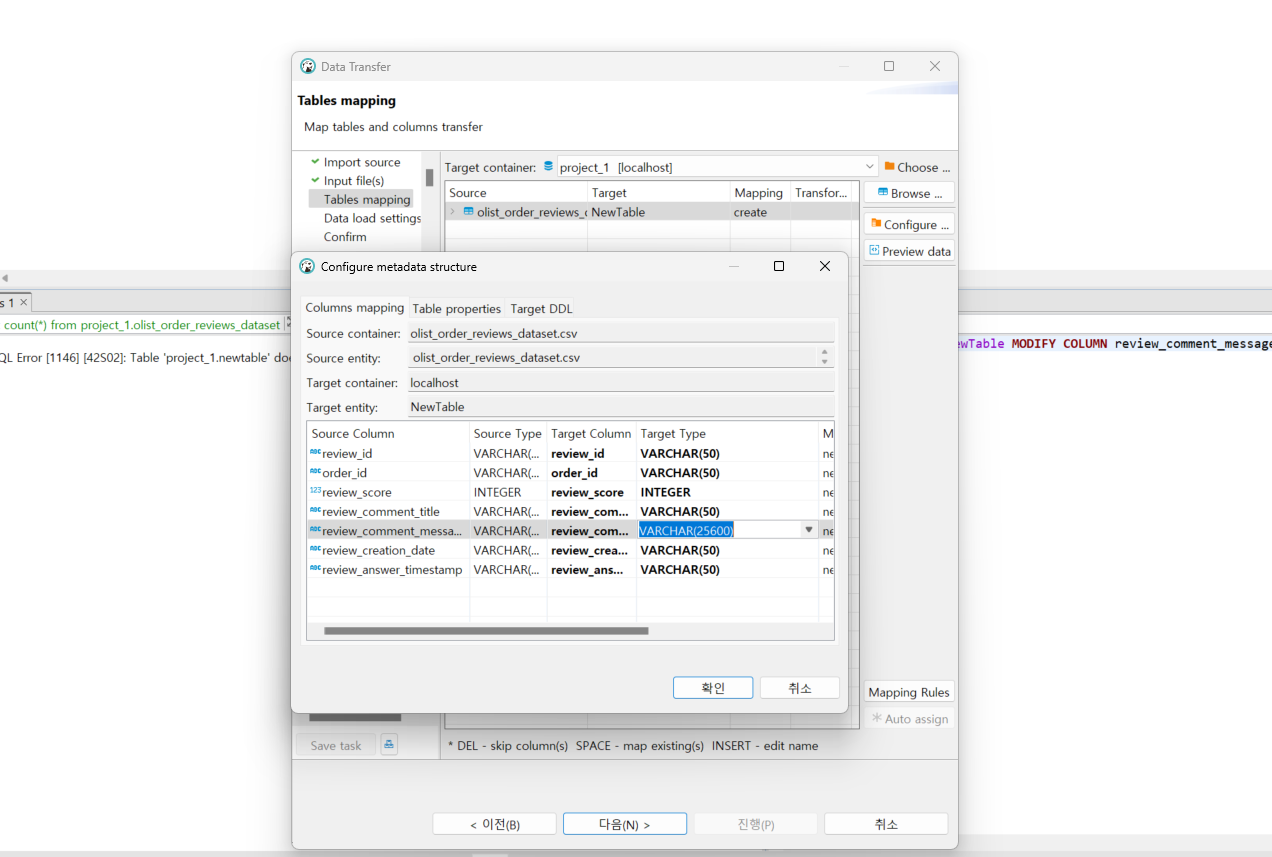1272x857 pixels.
Task: Click the review_score target column cell
Action: tap(591, 492)
